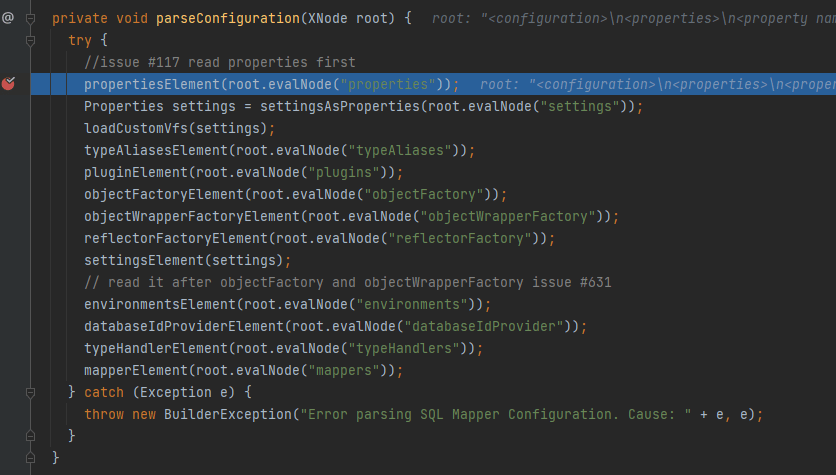Click the inline root debug value on the method signature line
The width and height of the screenshot is (836, 475).
click(x=633, y=19)
